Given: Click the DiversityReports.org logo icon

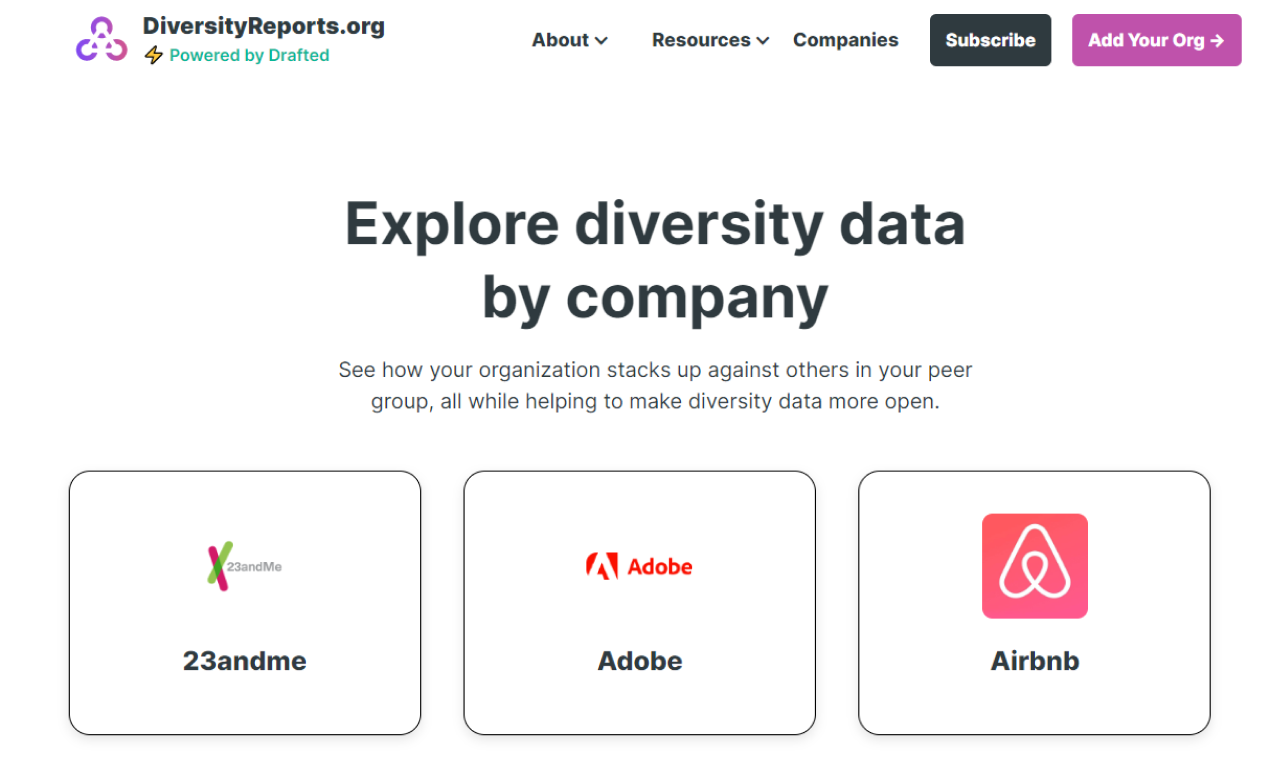Looking at the screenshot, I should [100, 40].
